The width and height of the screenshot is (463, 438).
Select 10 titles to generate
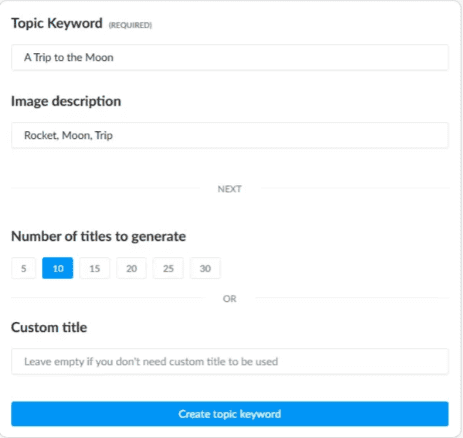tap(58, 268)
